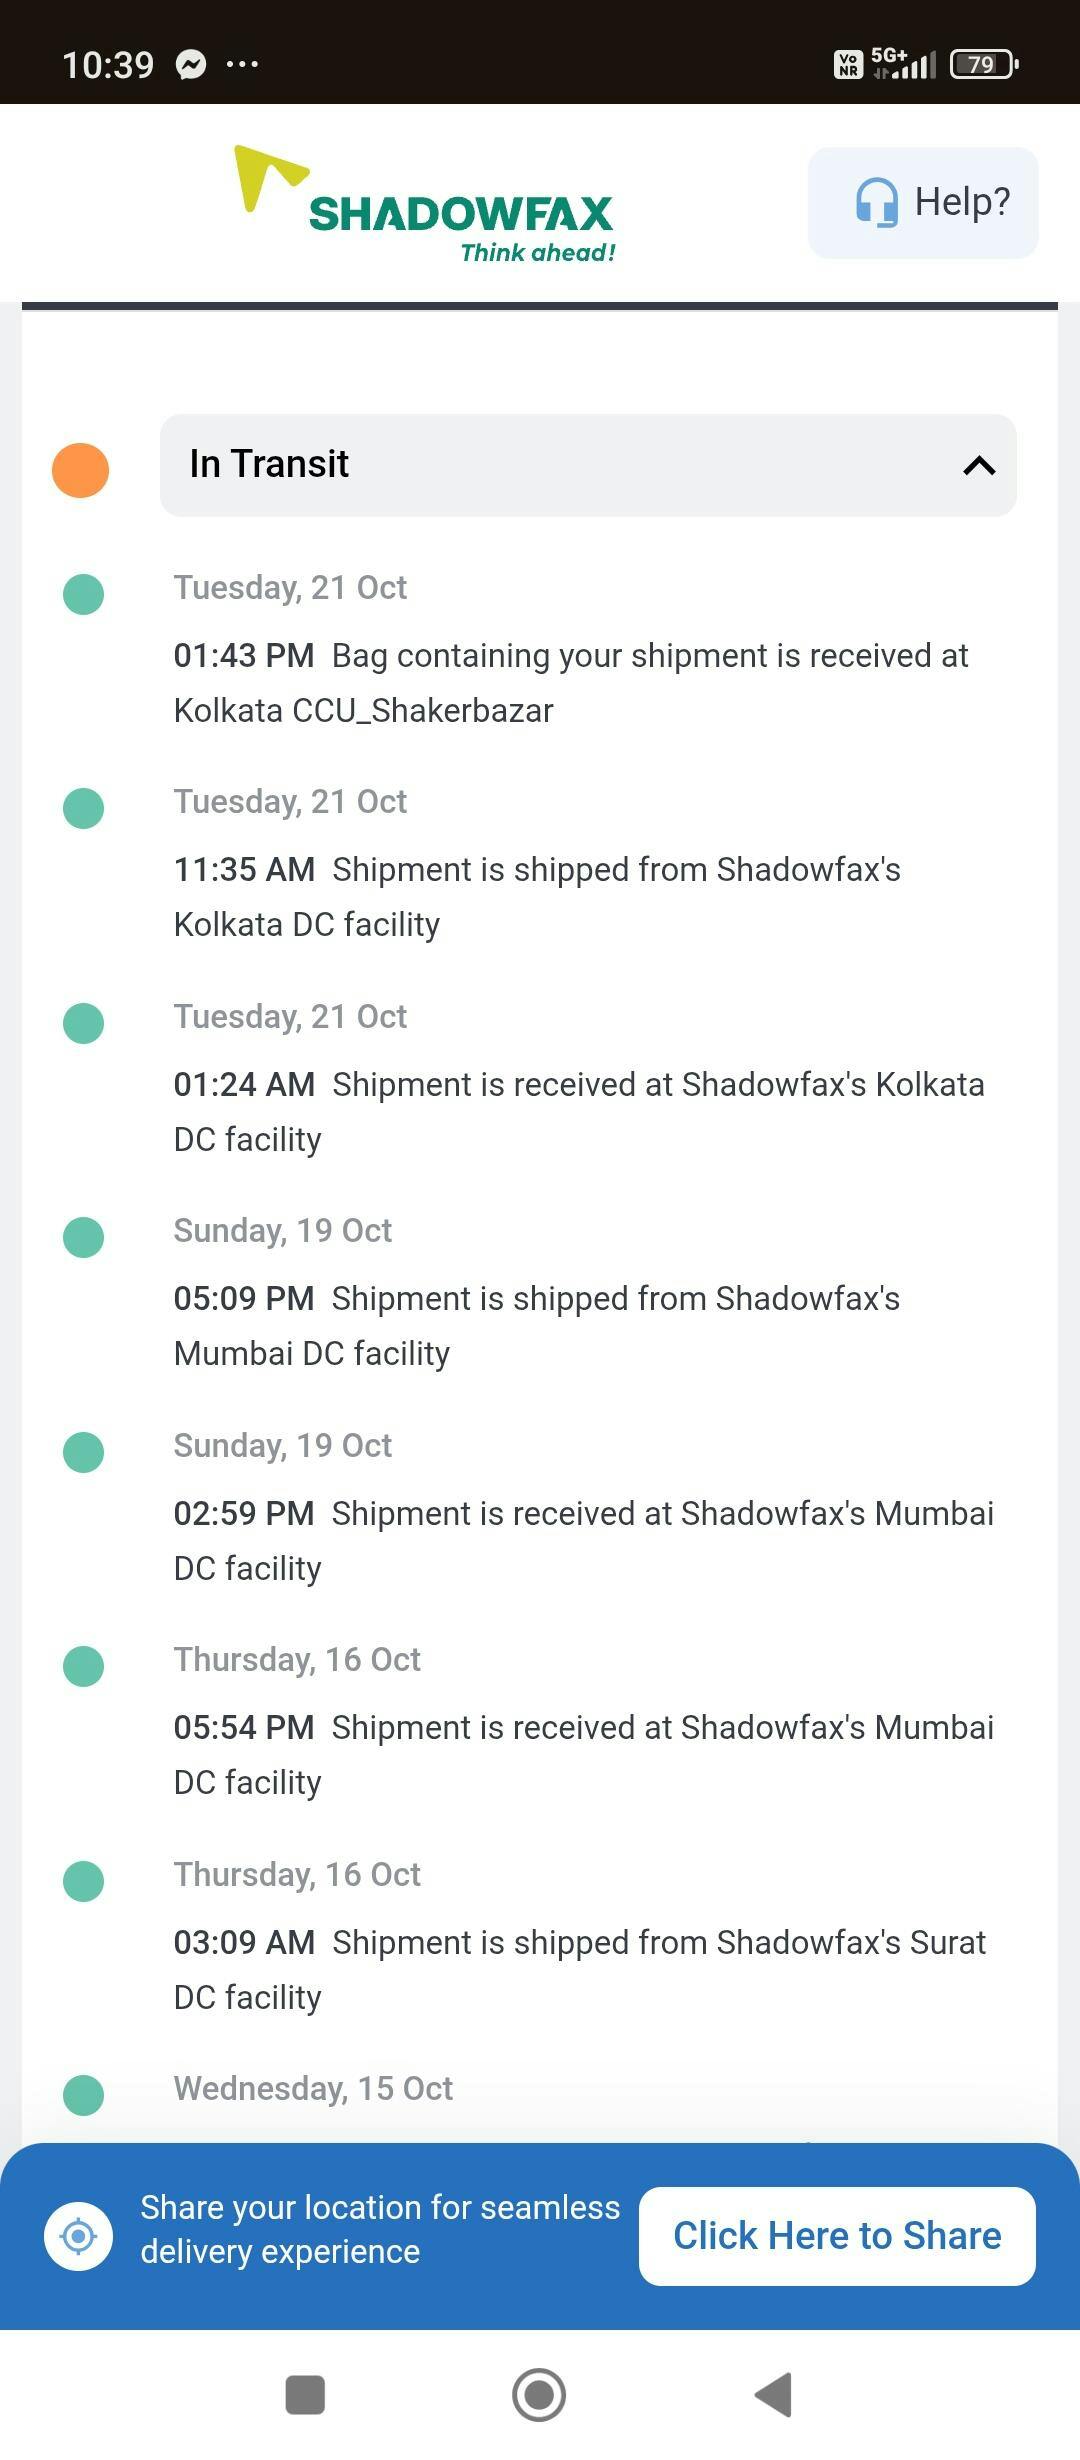Open recent apps with square button

pos(305,2395)
